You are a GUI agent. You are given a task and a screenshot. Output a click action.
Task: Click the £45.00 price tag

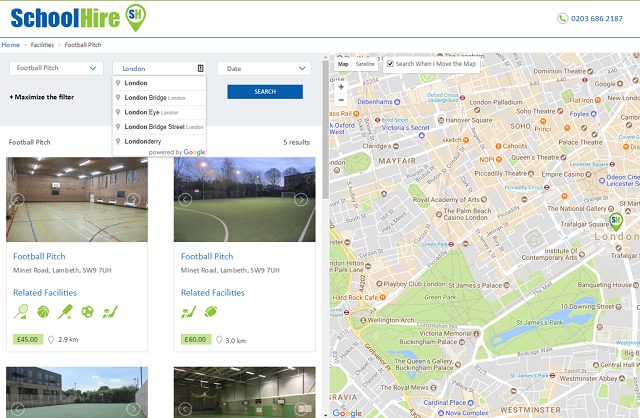tap(28, 339)
